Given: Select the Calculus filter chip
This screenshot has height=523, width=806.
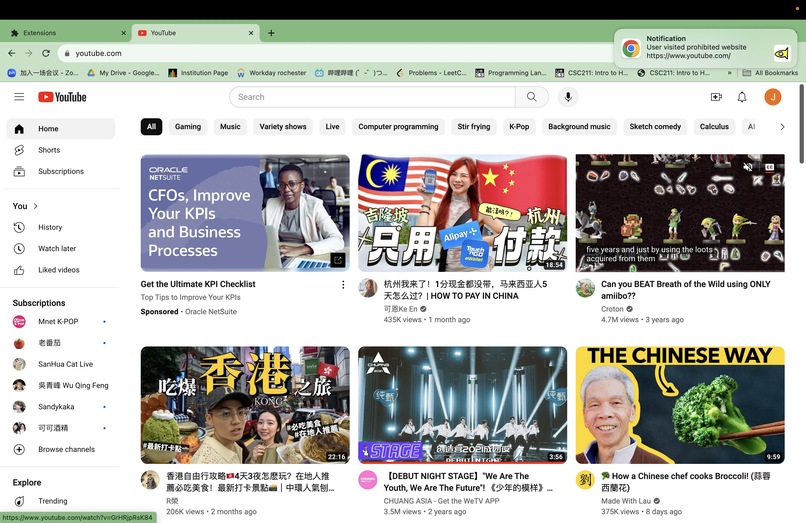Looking at the screenshot, I should (x=714, y=127).
